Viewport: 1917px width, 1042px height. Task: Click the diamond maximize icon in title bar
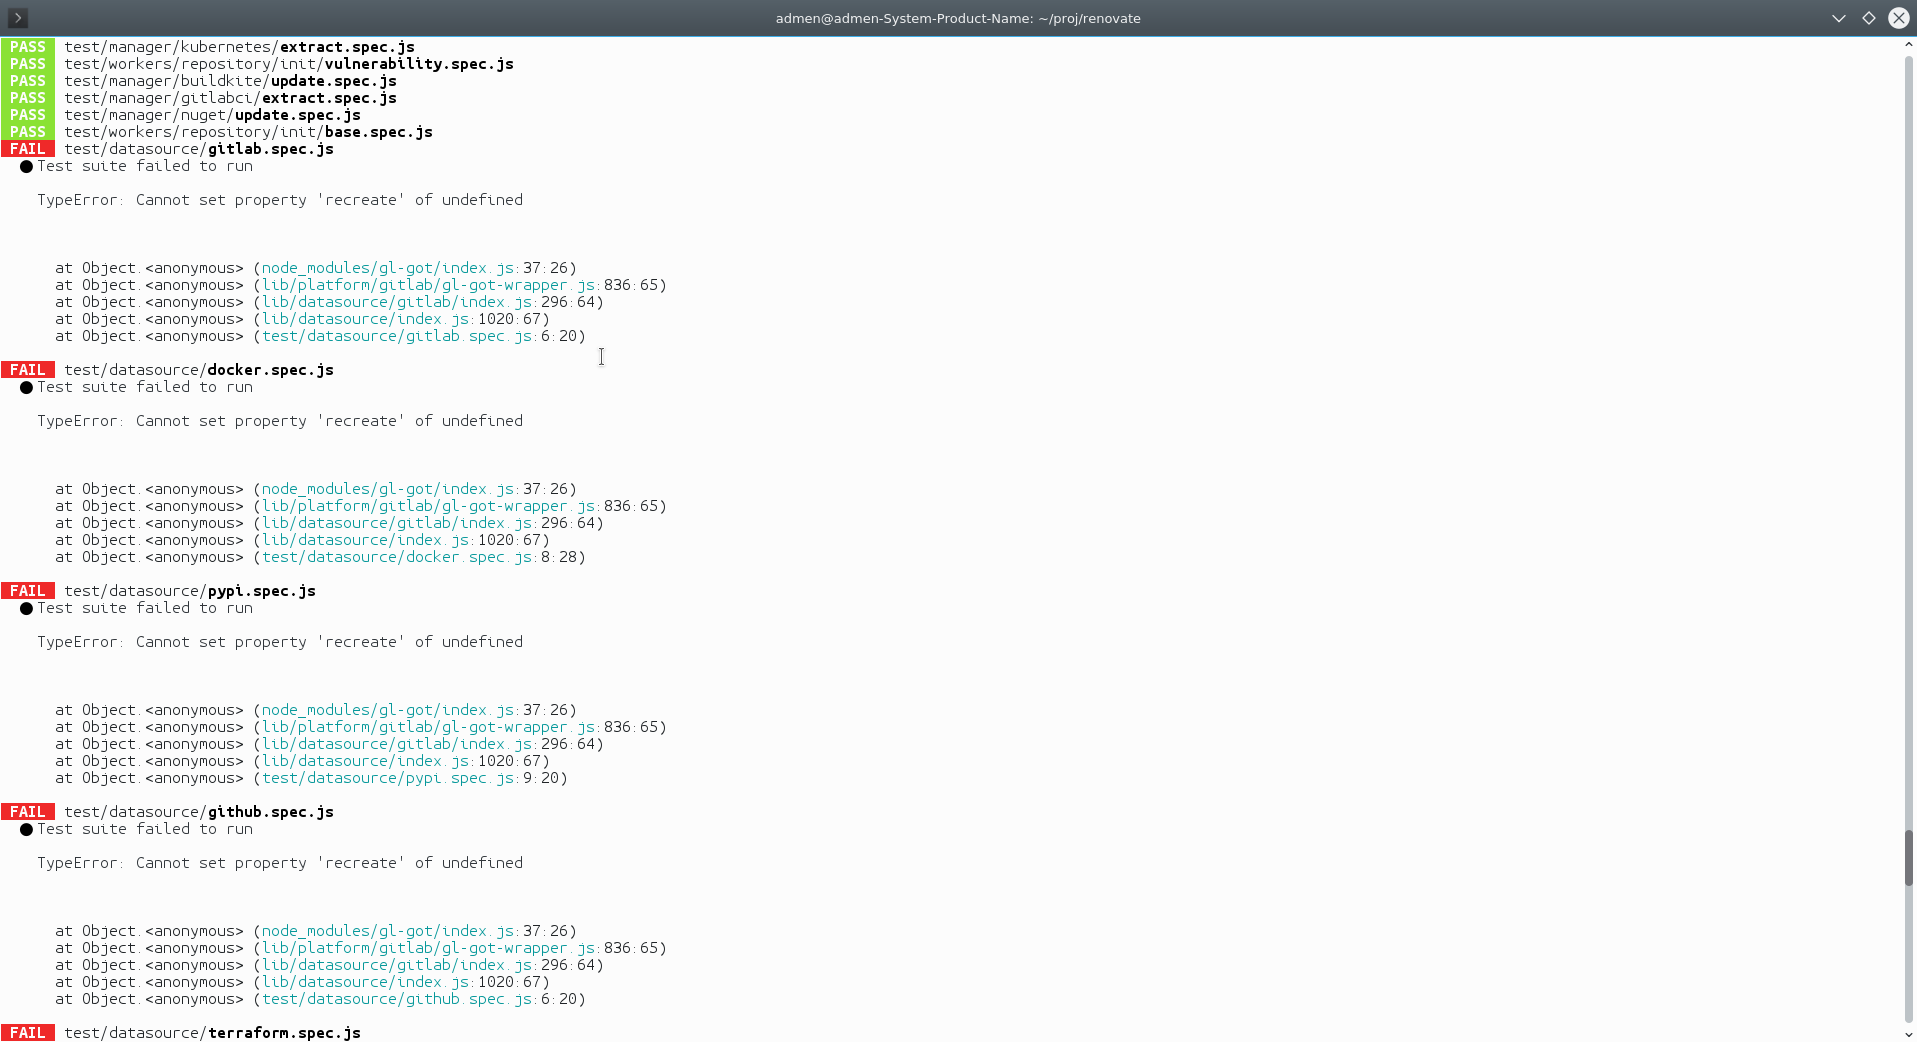tap(1868, 18)
